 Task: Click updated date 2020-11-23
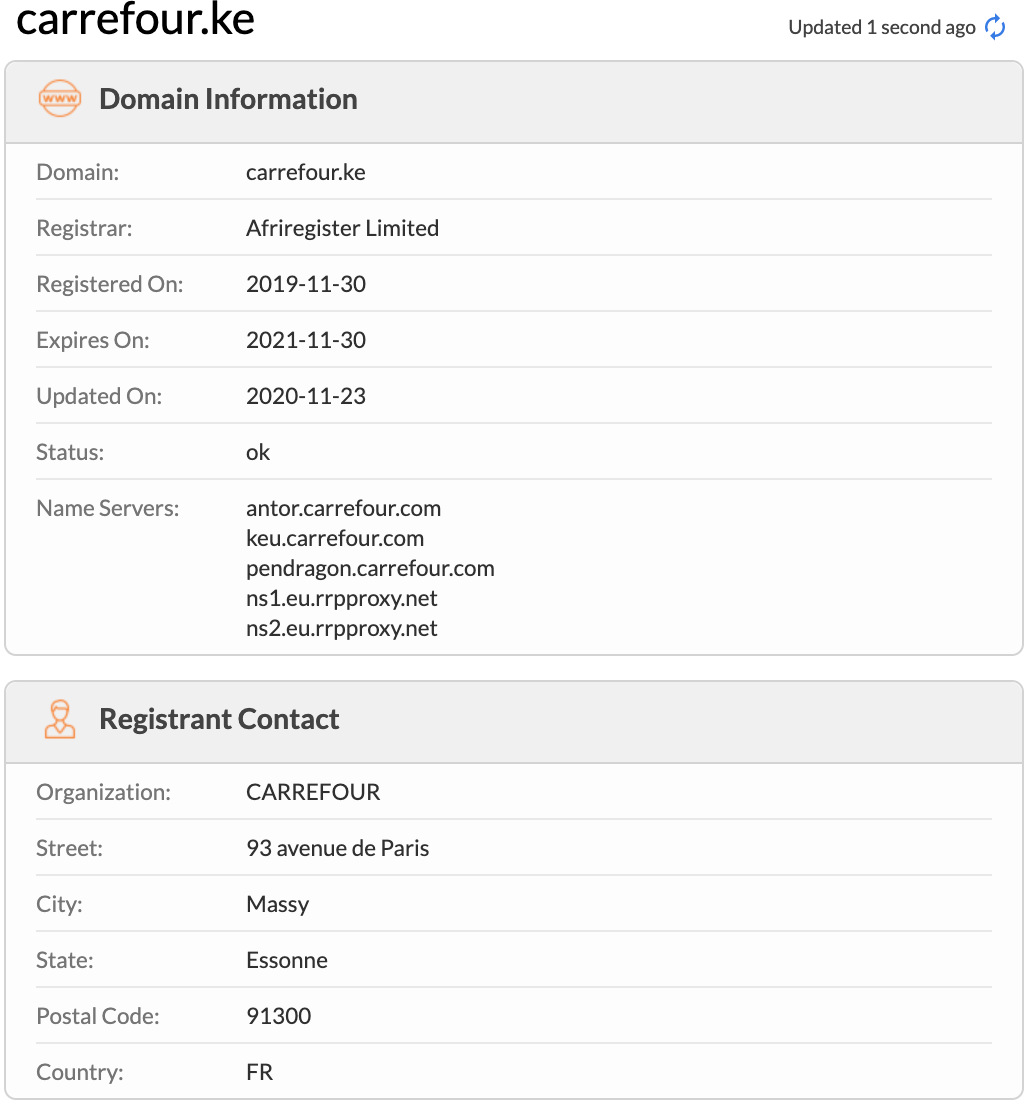coord(306,396)
